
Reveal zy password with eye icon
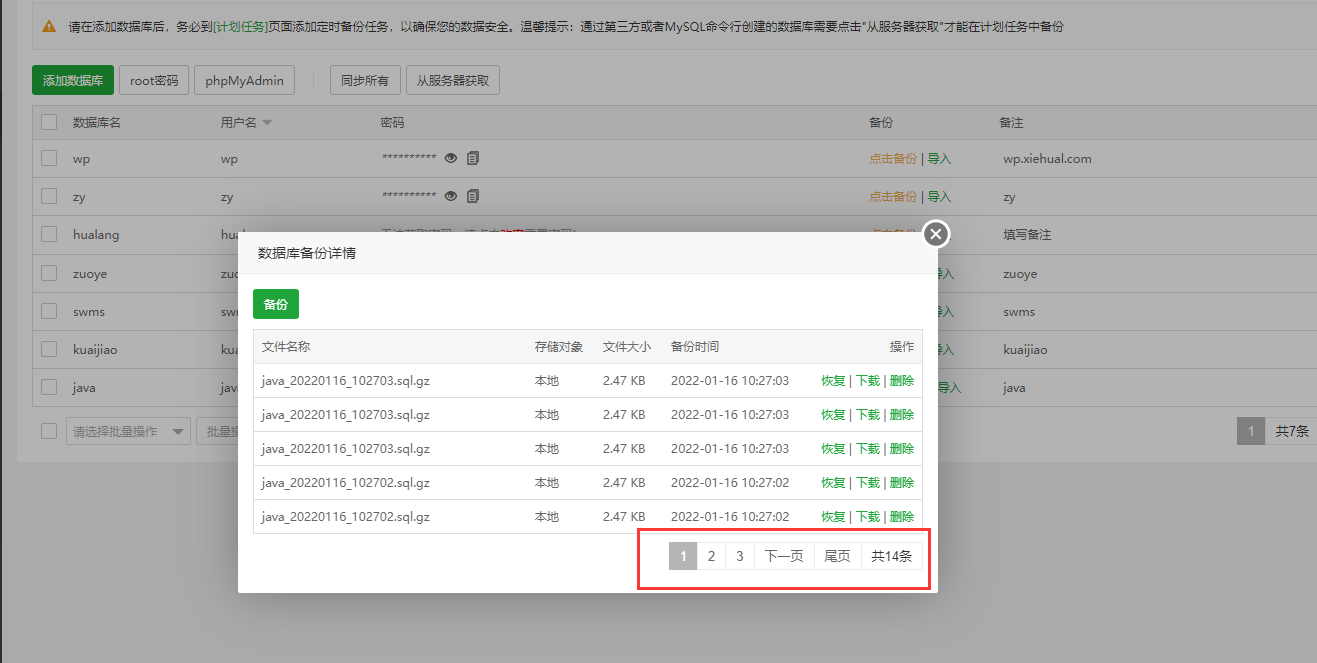pos(451,196)
